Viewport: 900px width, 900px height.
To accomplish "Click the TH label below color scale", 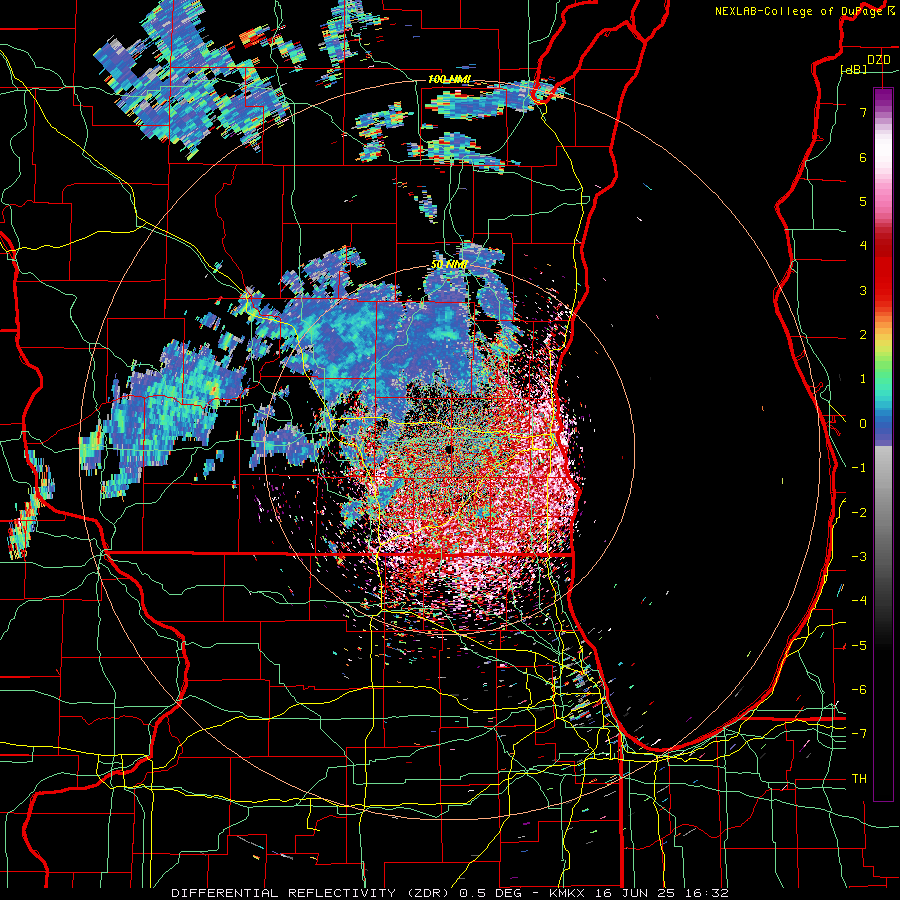I will (859, 778).
